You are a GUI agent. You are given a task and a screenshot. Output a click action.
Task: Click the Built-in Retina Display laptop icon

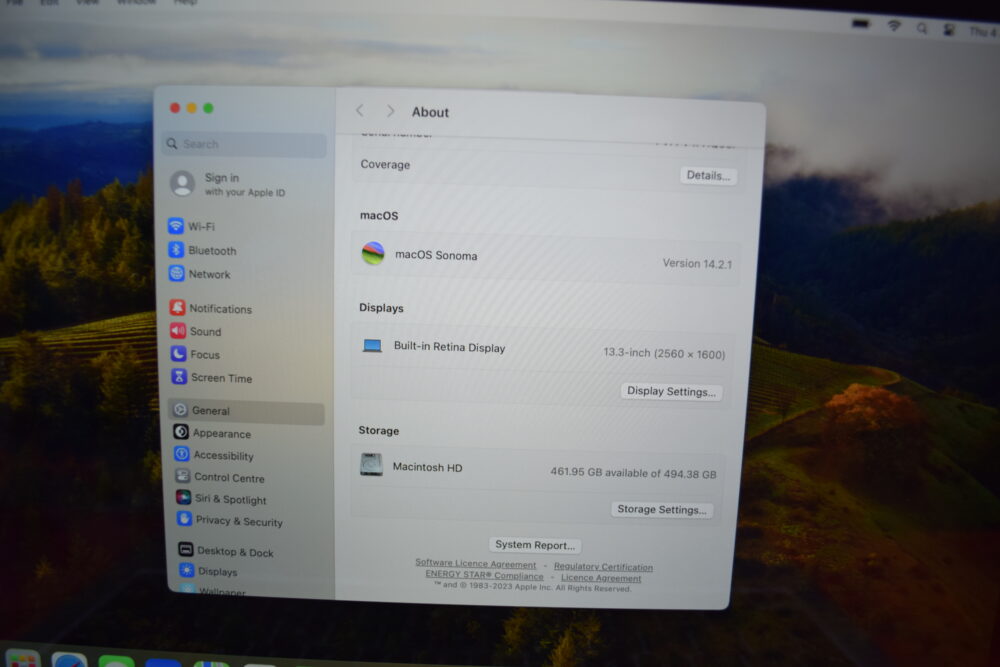click(x=372, y=346)
